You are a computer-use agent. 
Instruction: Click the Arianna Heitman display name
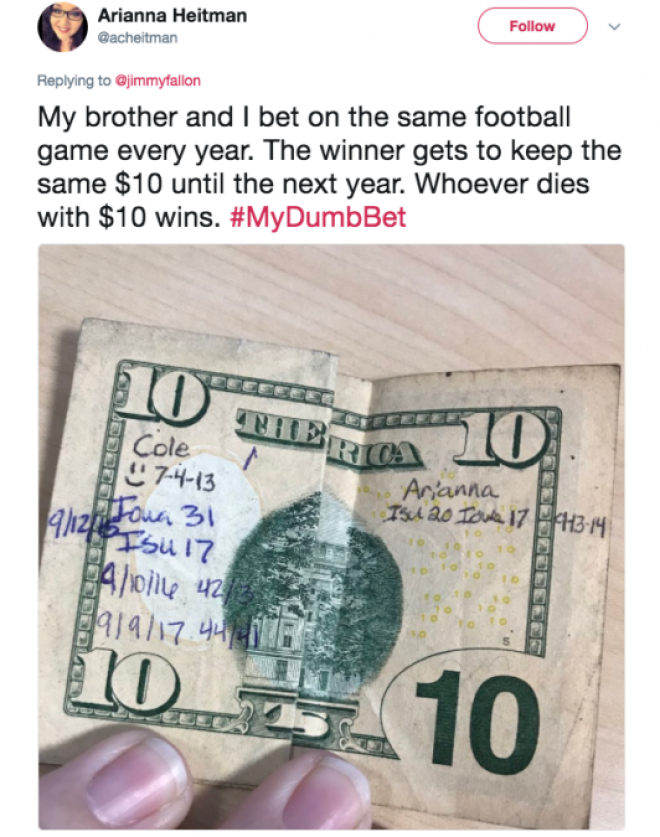pos(172,15)
